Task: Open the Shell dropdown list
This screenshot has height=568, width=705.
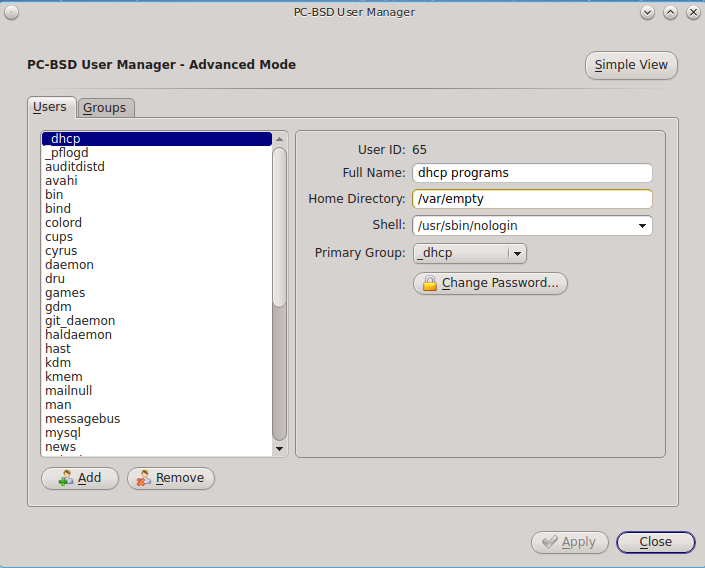Action: tap(641, 226)
